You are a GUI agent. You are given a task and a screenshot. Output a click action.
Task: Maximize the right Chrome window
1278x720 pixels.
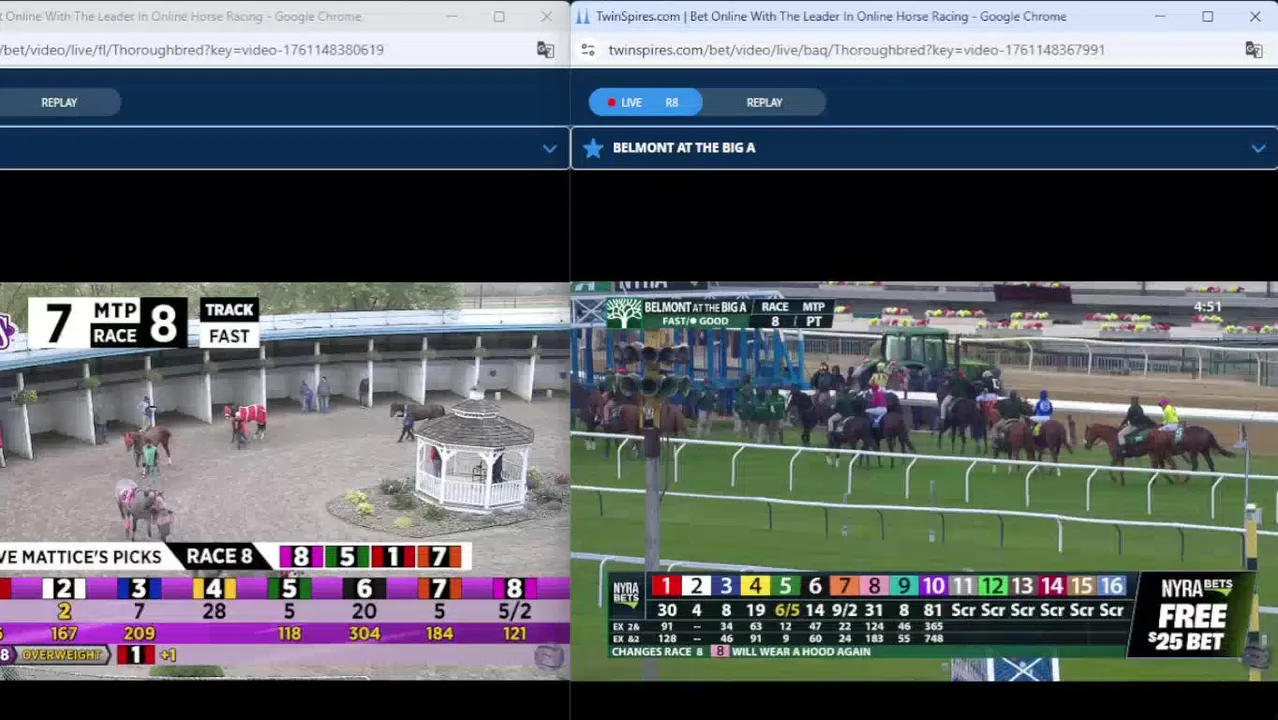pos(1207,16)
